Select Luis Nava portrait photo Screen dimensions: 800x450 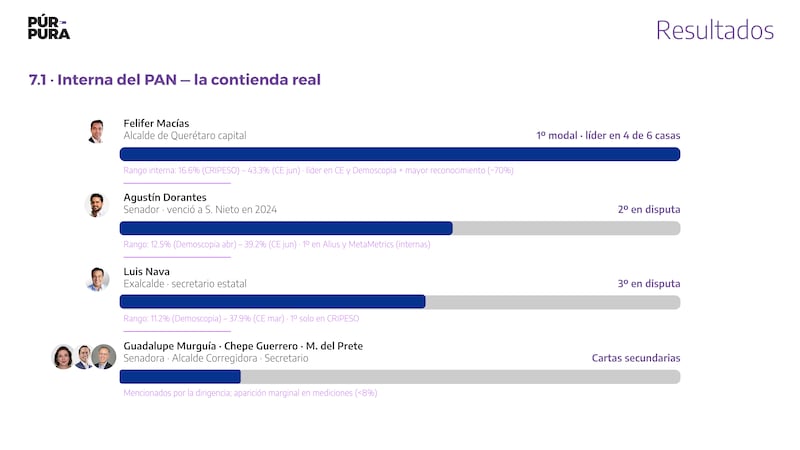point(97,280)
